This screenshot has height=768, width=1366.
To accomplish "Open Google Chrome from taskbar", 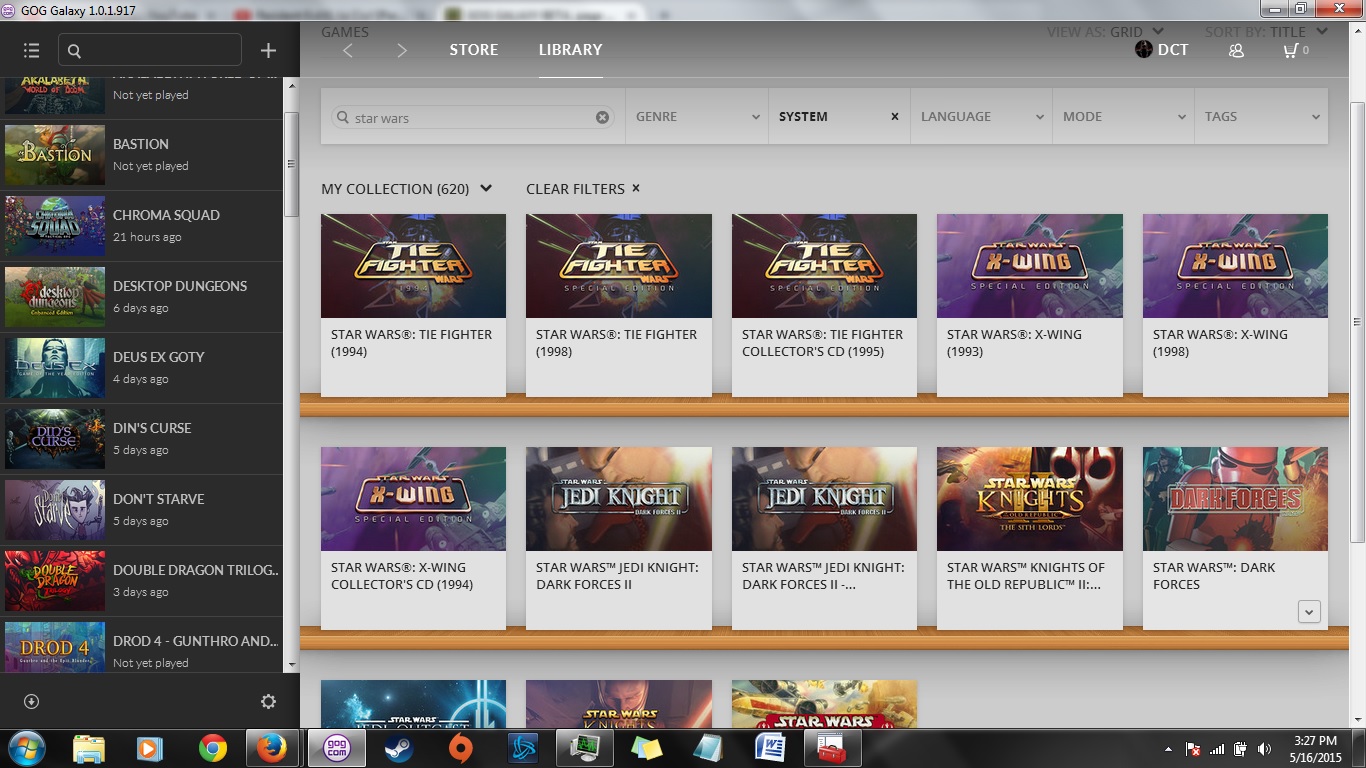I will (212, 748).
